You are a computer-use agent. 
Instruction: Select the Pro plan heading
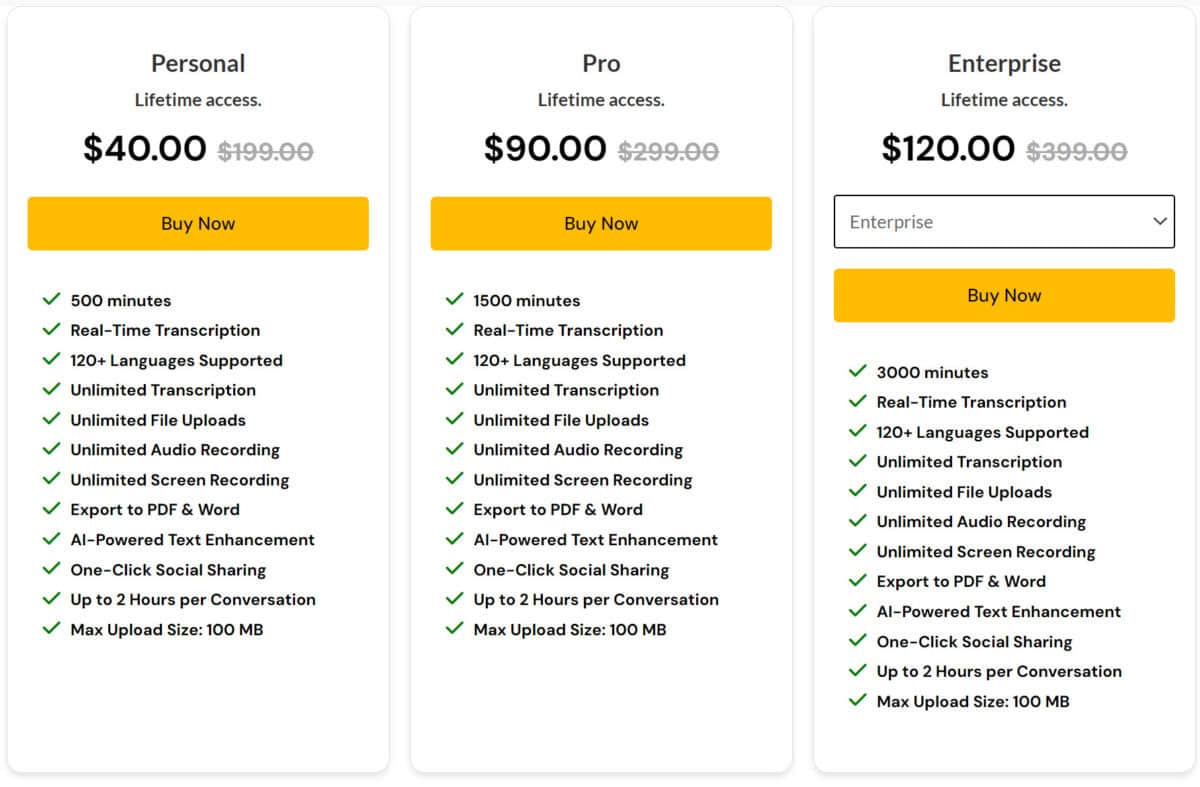click(601, 63)
